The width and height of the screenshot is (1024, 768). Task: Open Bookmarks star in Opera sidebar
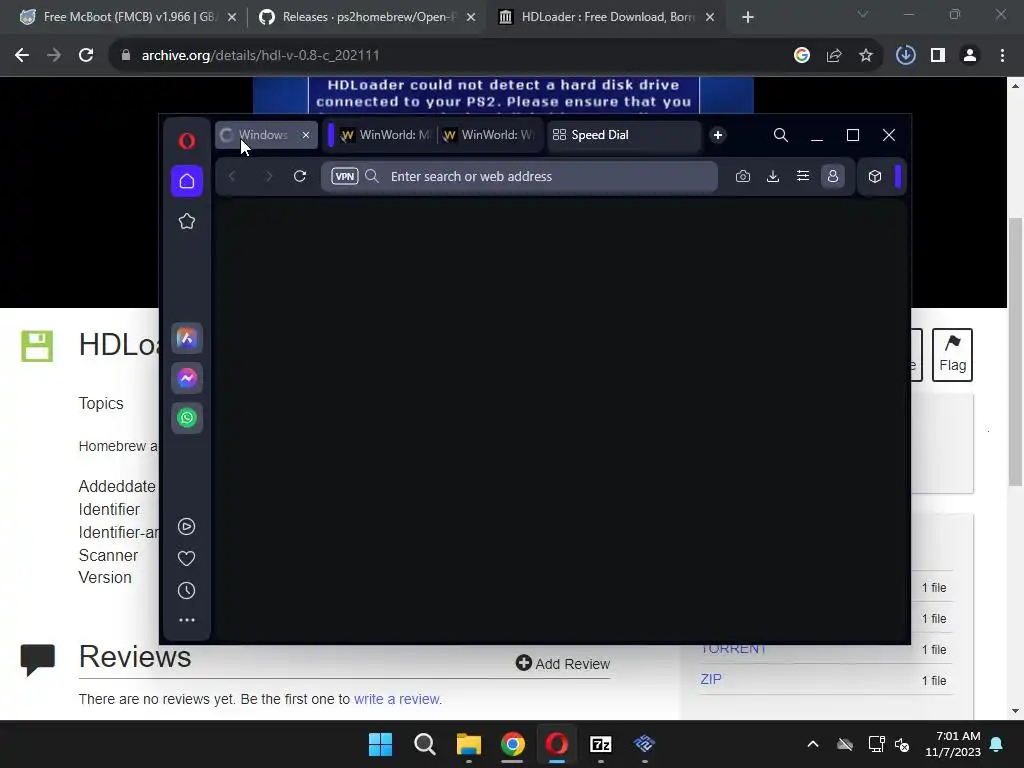pyautogui.click(x=187, y=221)
